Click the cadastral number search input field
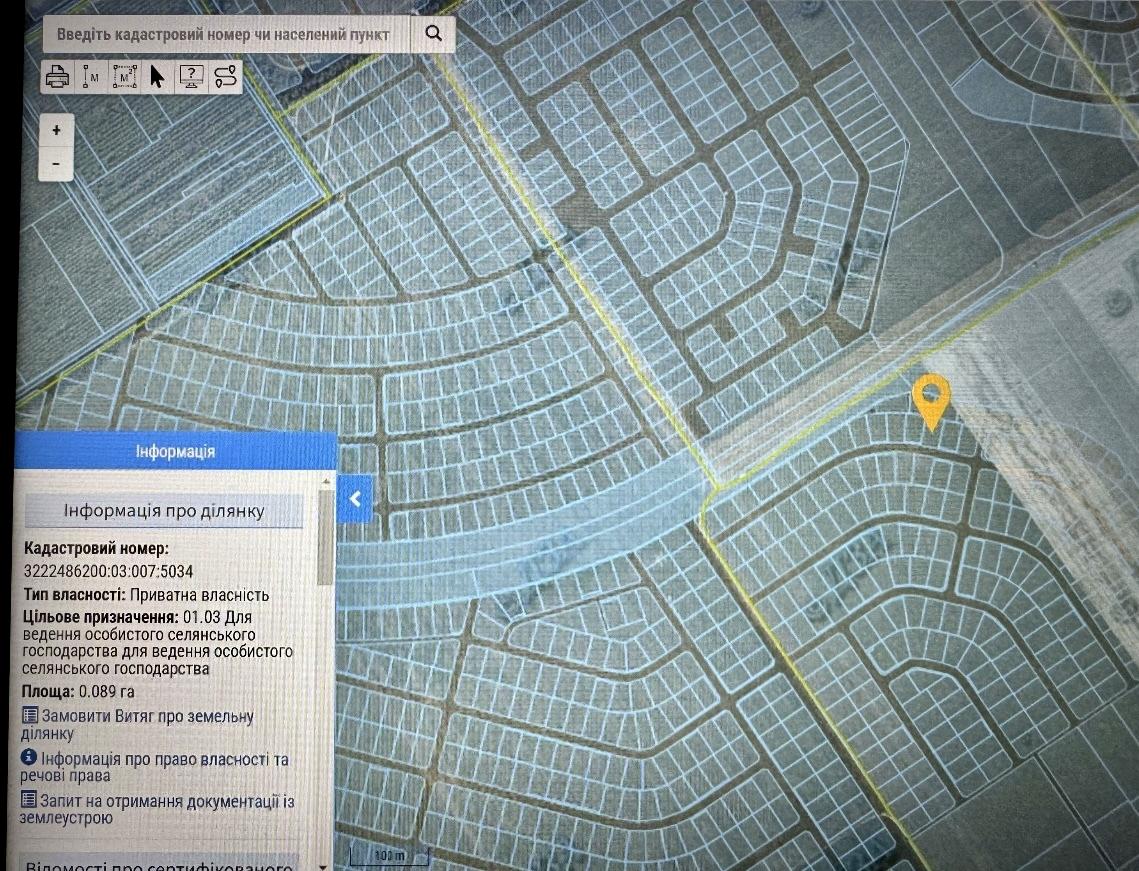The image size is (1139, 871). [223, 34]
